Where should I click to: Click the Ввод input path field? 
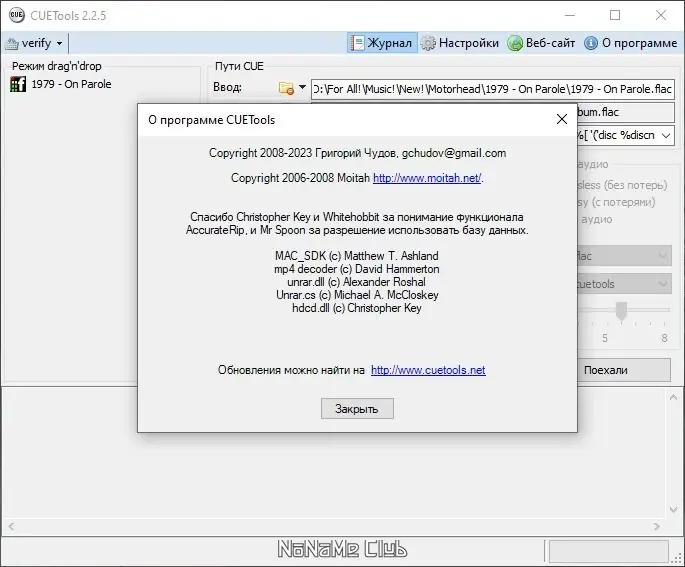point(492,89)
